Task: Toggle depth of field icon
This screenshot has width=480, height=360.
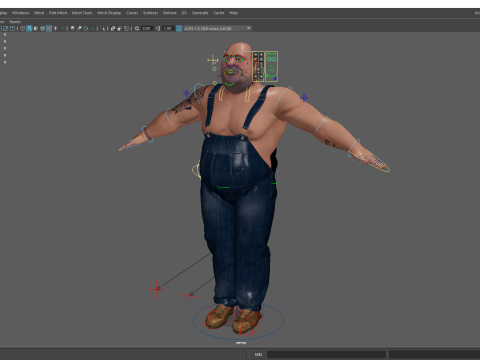Action: click(x=92, y=28)
